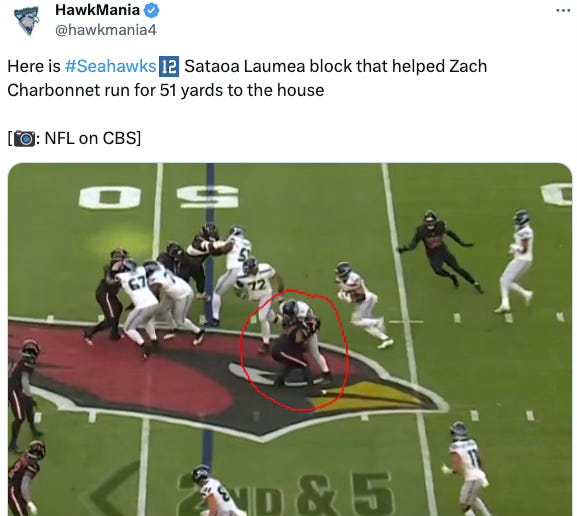The height and width of the screenshot is (516, 577).
Task: Click the ball carrier in the white uniform
Action: (361, 305)
